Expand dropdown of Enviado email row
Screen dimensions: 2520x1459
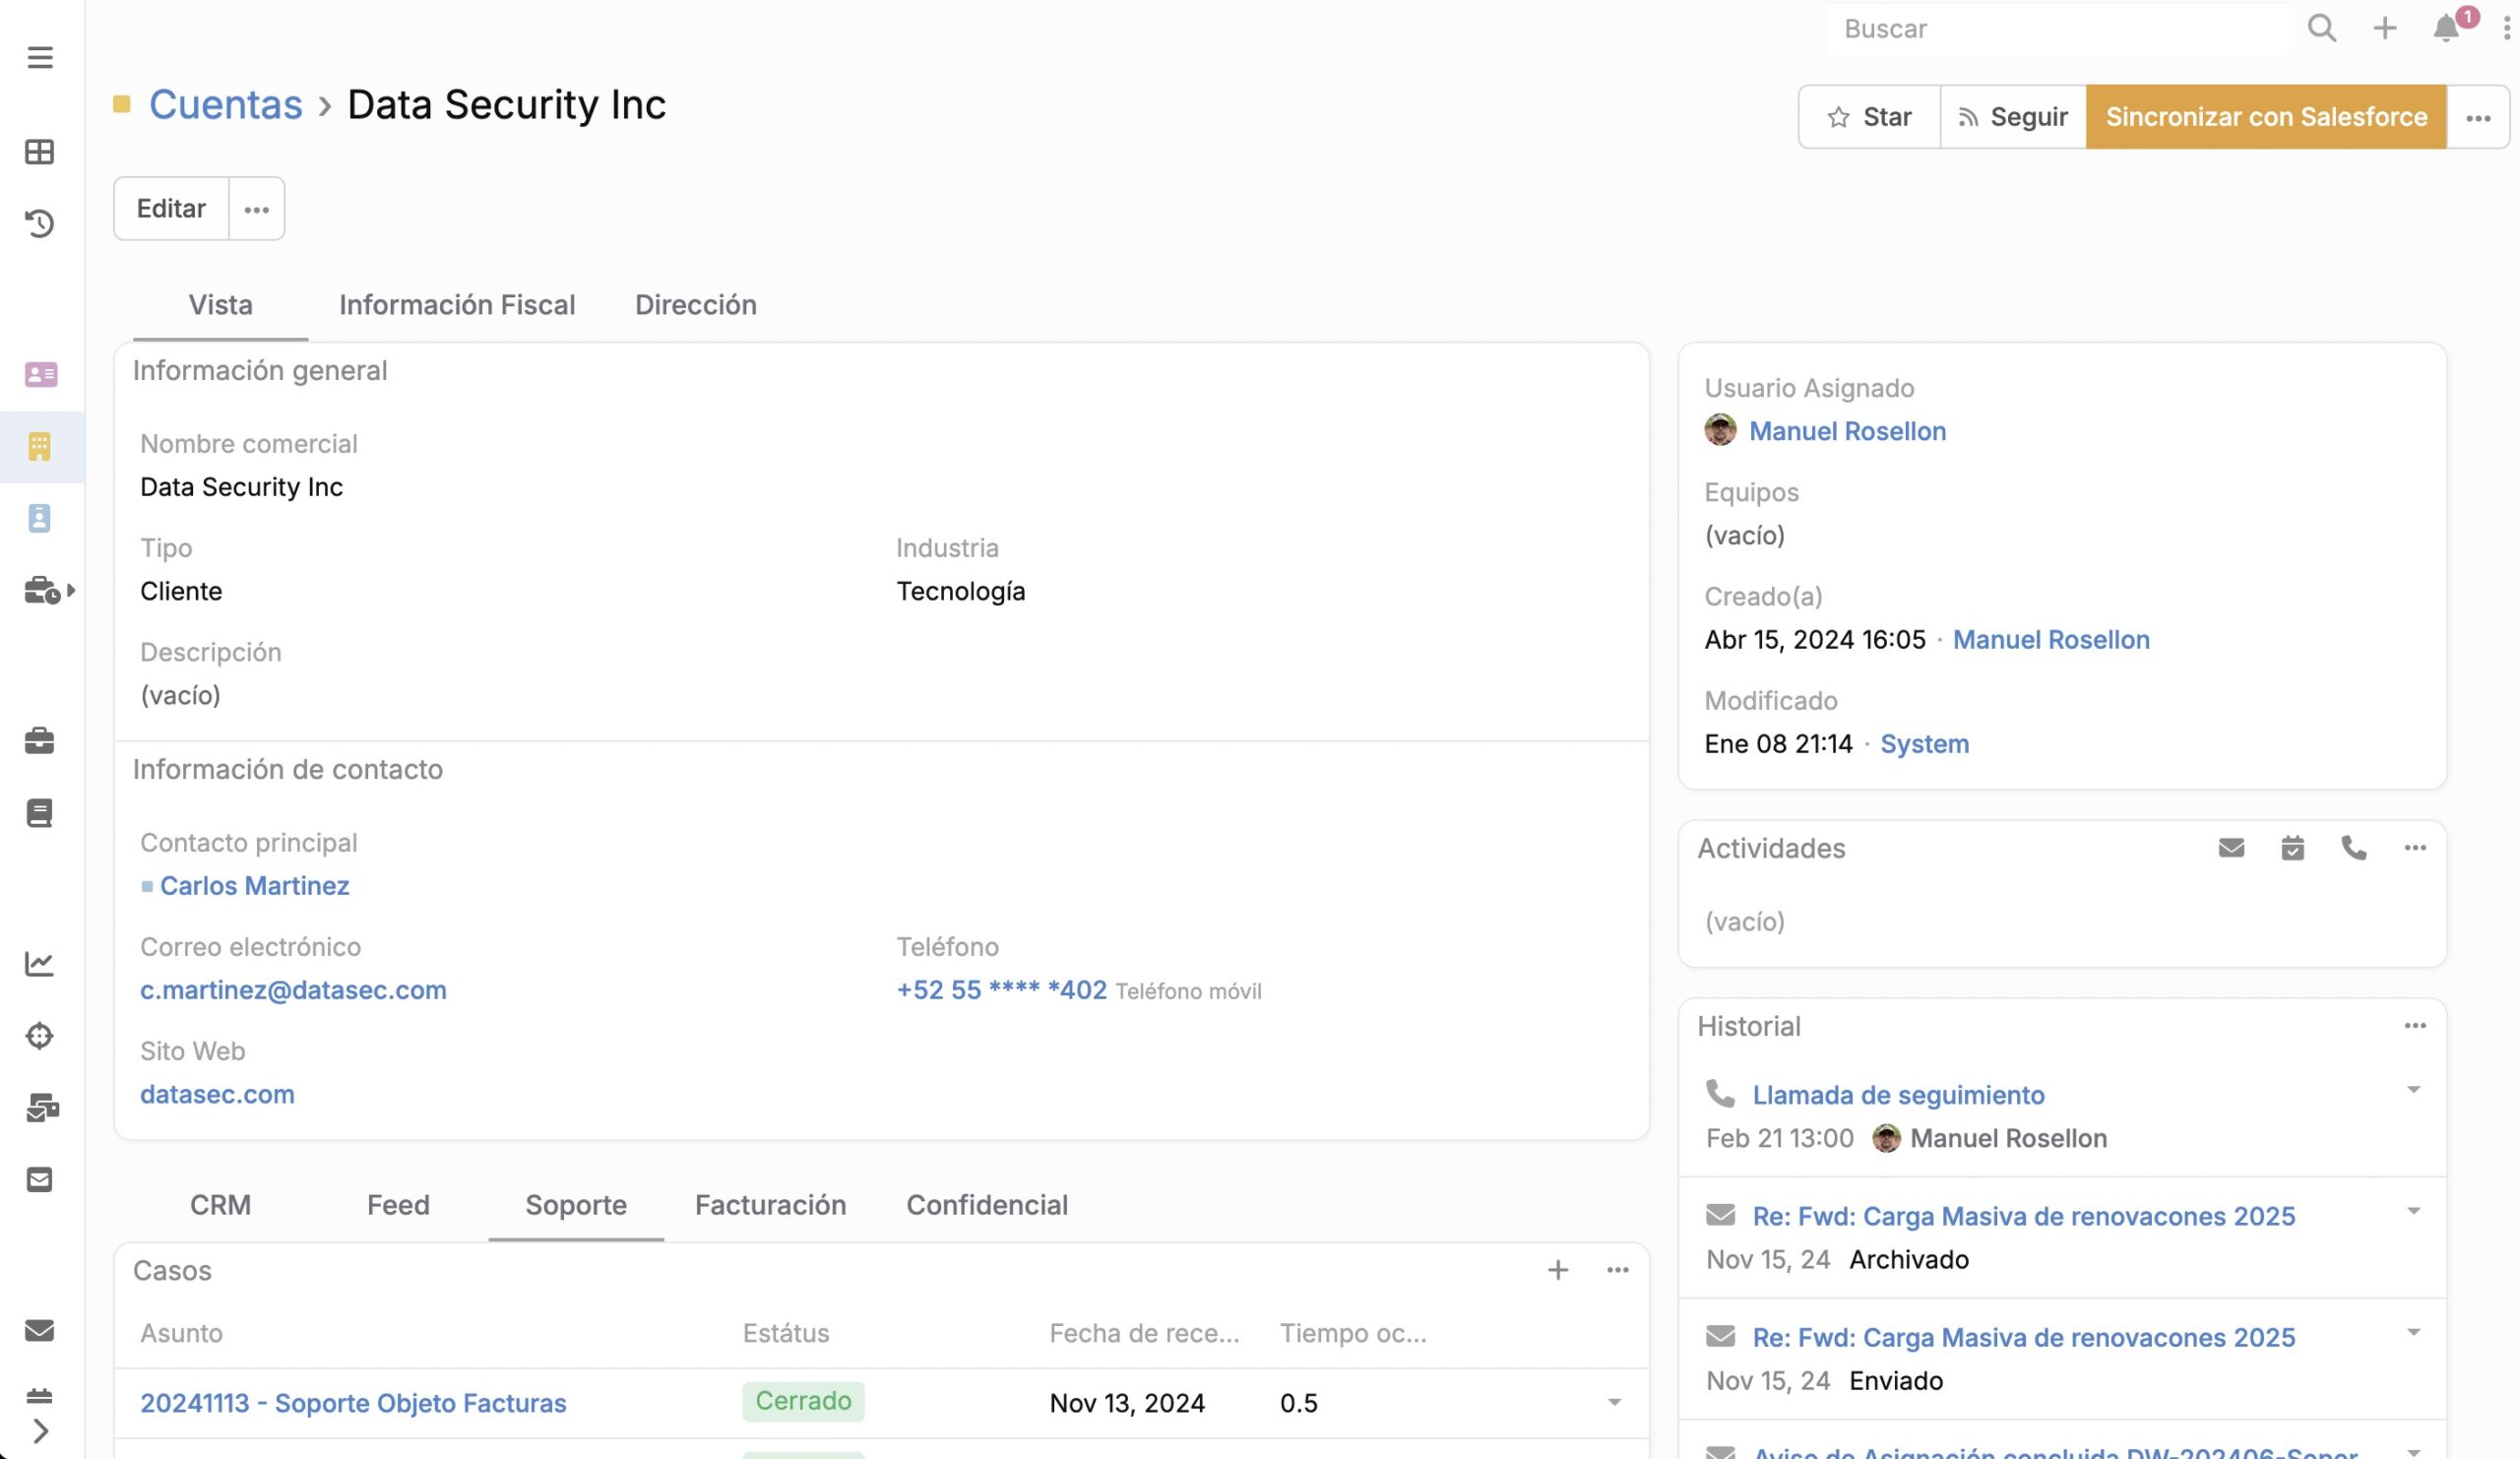[2413, 1332]
